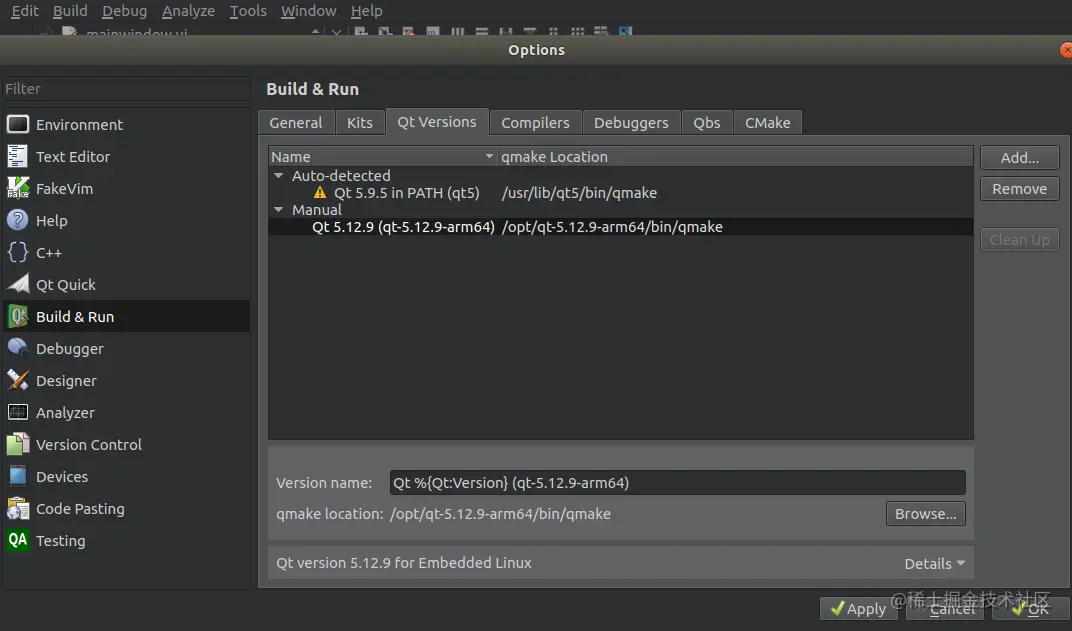Select the Help category icon
Screen dimensions: 1072x631
coord(17,221)
